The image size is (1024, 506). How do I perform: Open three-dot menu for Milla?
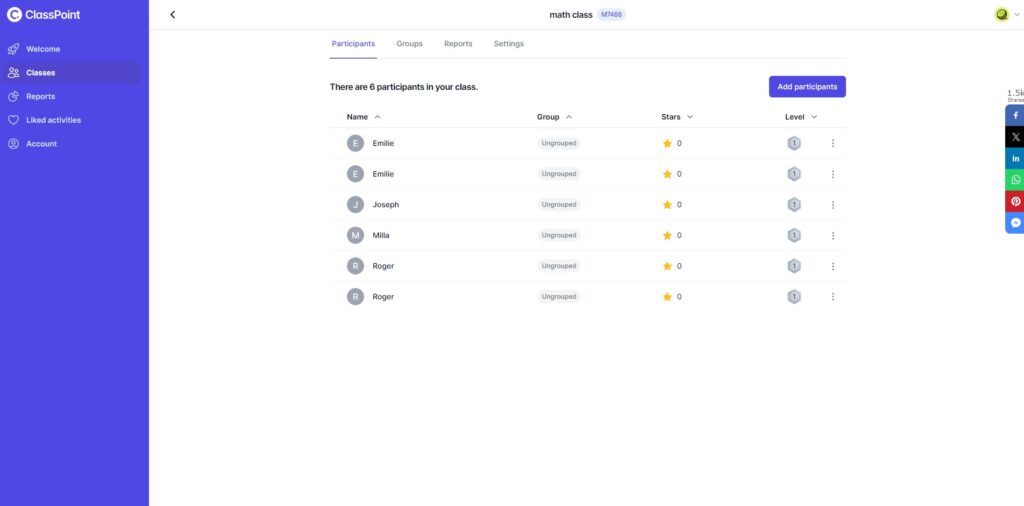tap(833, 235)
